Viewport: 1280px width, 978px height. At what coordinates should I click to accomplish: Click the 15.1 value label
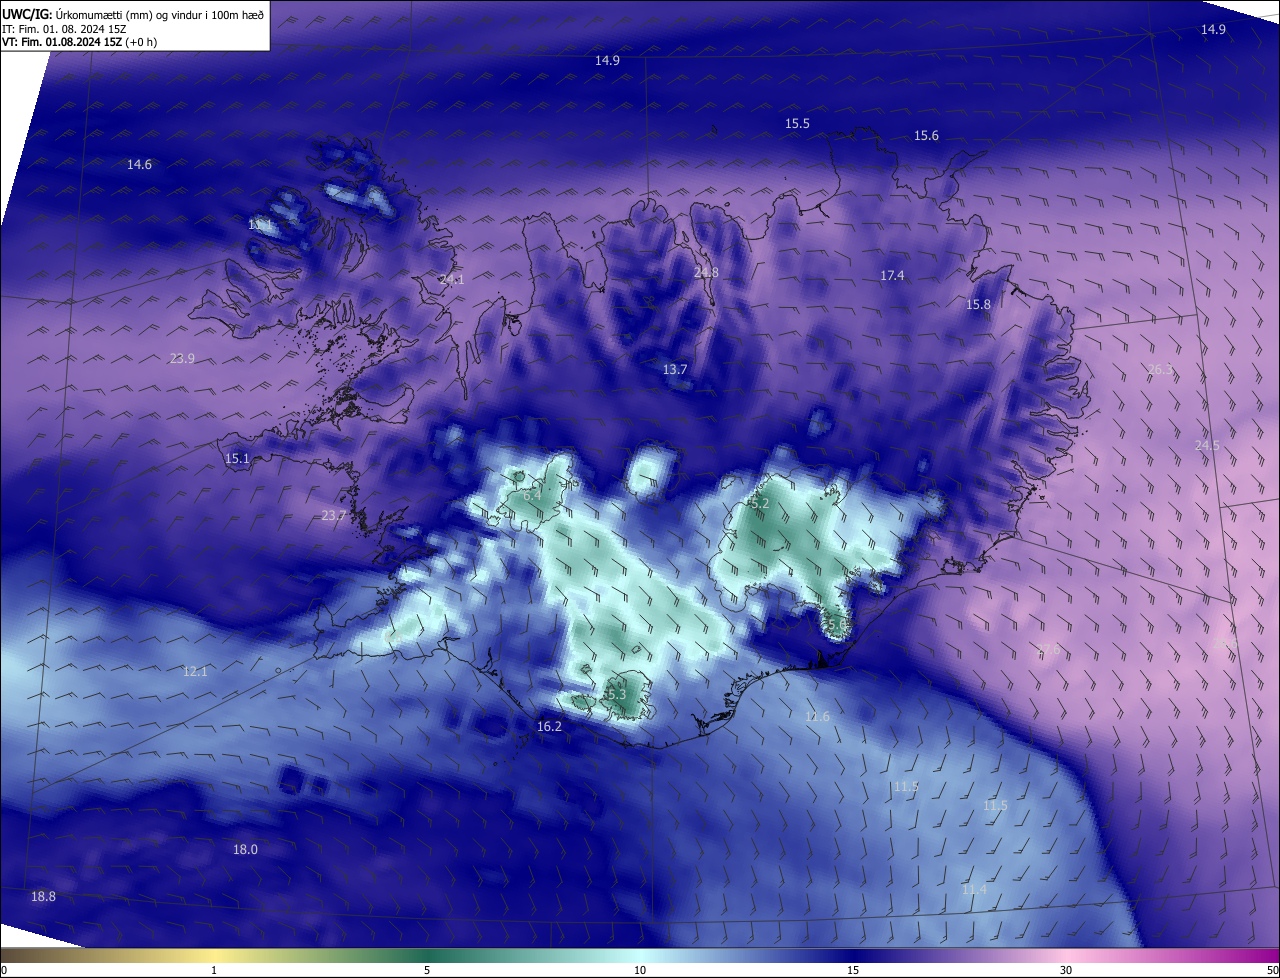pos(237,459)
